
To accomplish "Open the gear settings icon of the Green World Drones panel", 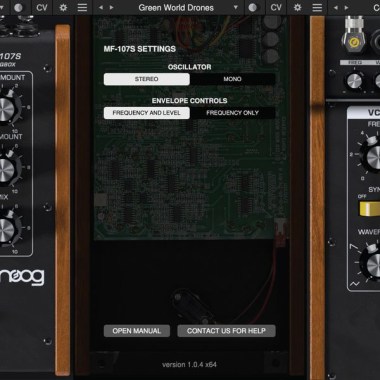I will coord(298,7).
